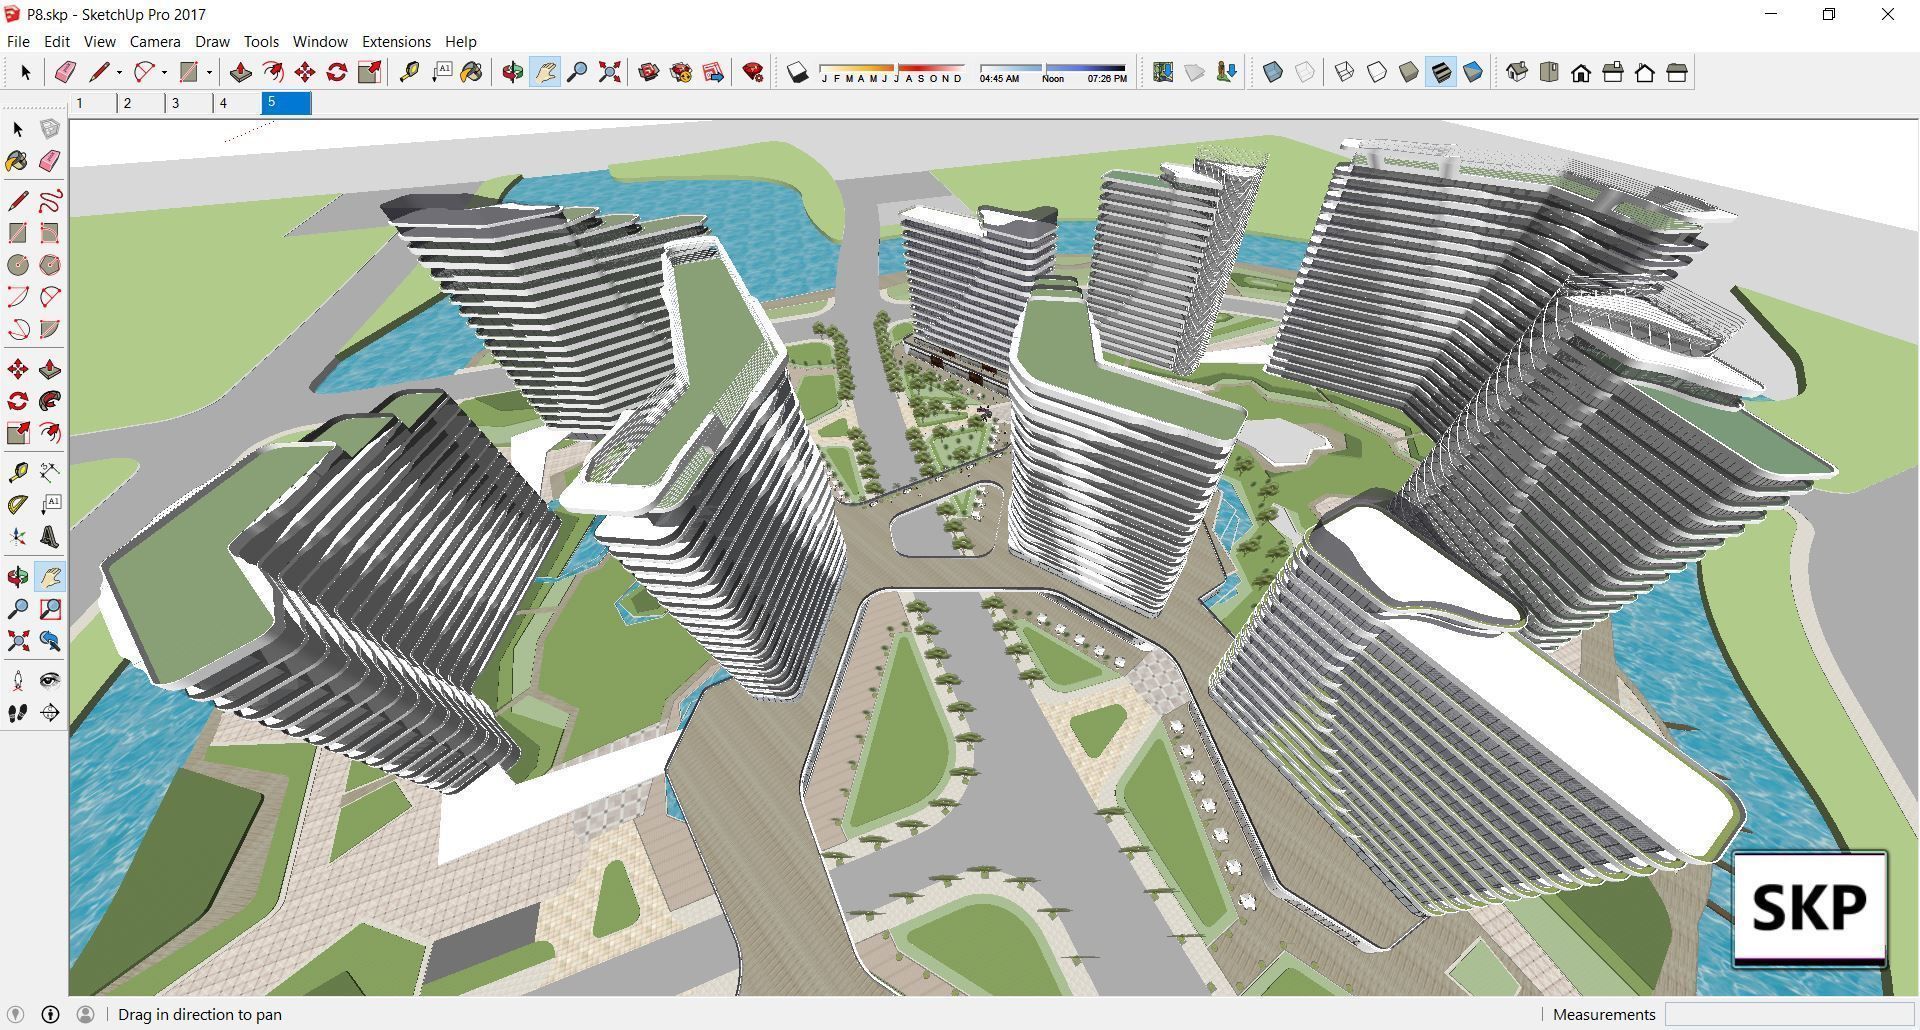Select the Look Around eye tool
Screen dimensions: 1920x1030
[x=50, y=681]
